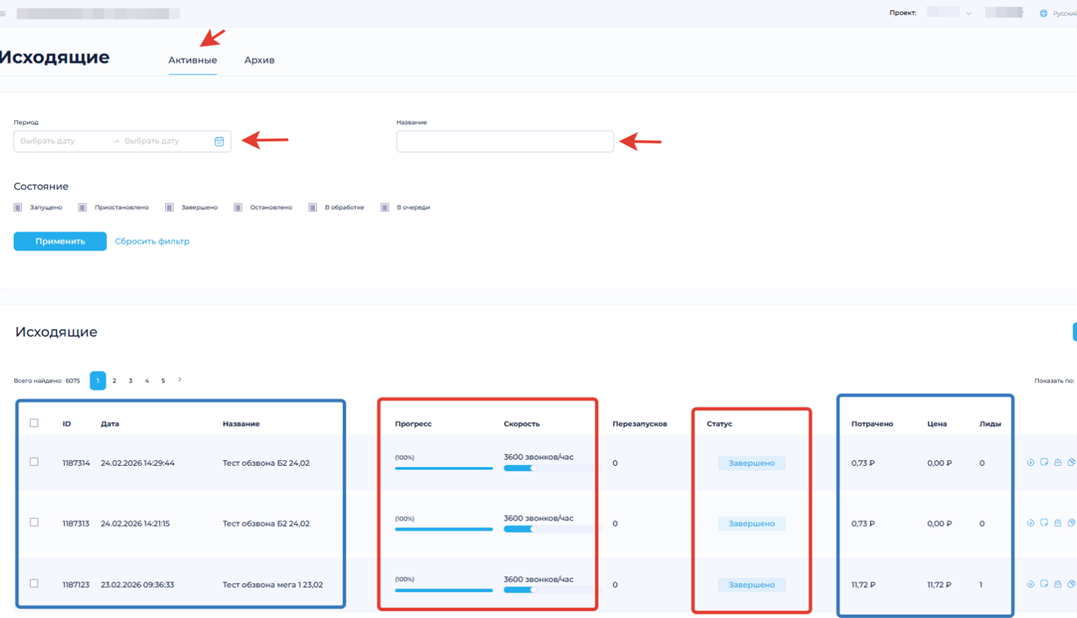Screen dimensions: 1077x618
Task: Select the checkbox for row 1187313
Action: coord(34,523)
